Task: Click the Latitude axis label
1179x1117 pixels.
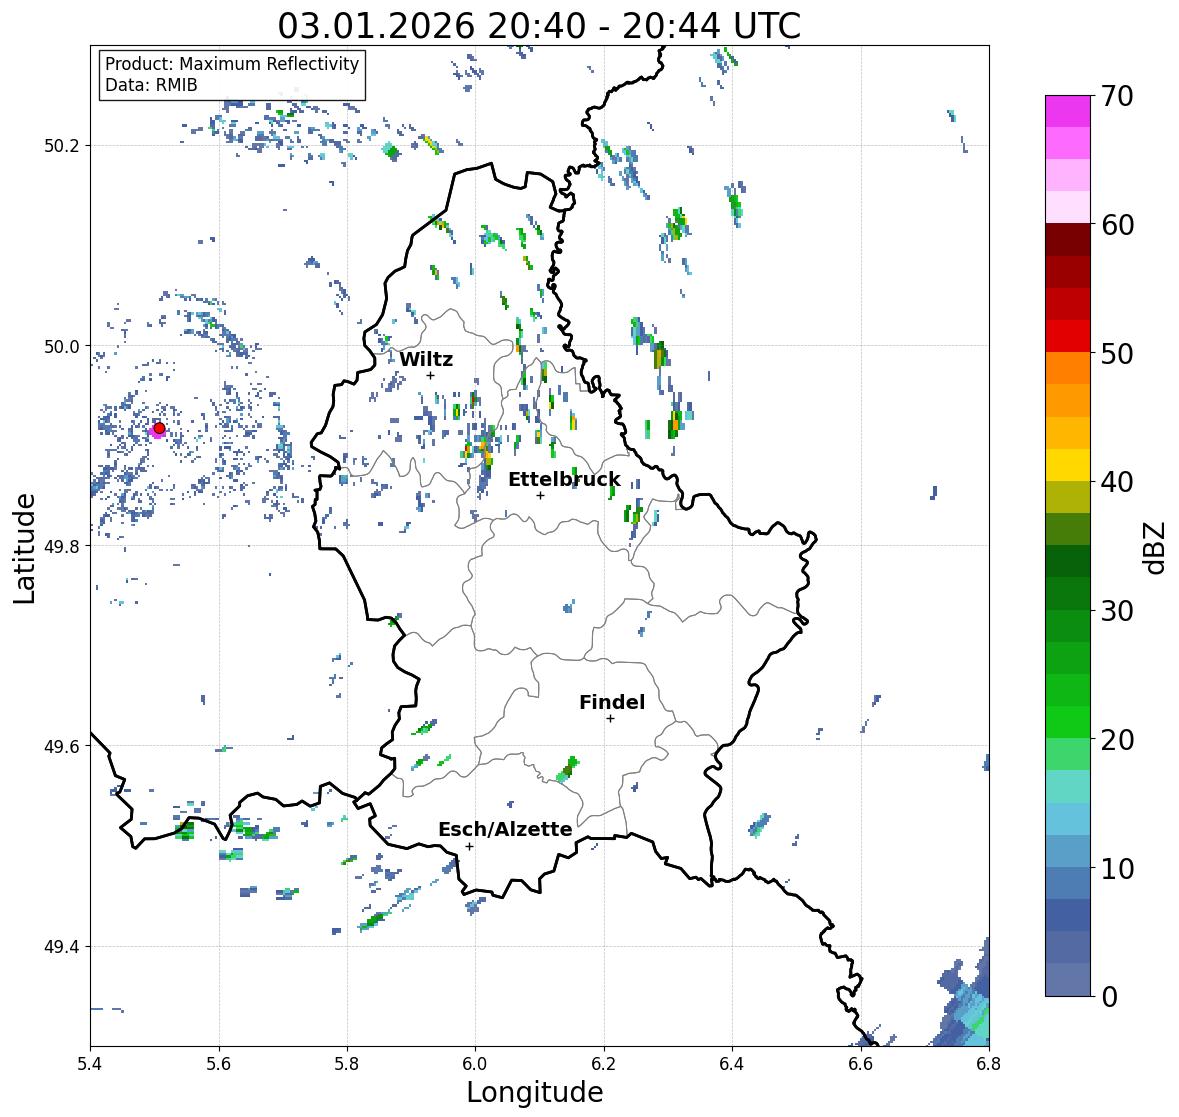Action: coord(24,549)
